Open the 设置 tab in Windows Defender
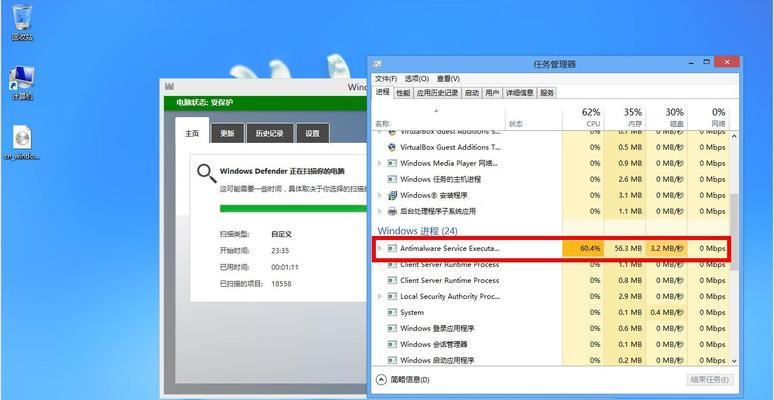 click(x=312, y=133)
